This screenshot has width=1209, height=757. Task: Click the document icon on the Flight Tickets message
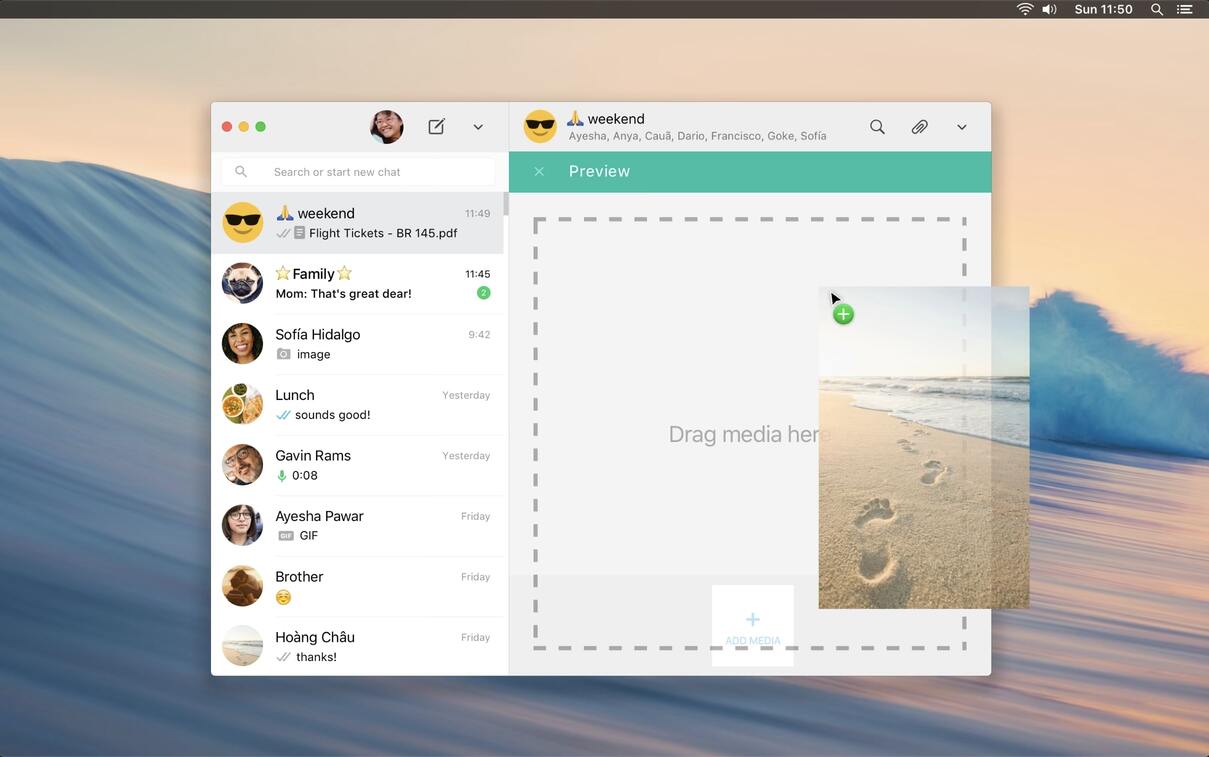coord(301,232)
